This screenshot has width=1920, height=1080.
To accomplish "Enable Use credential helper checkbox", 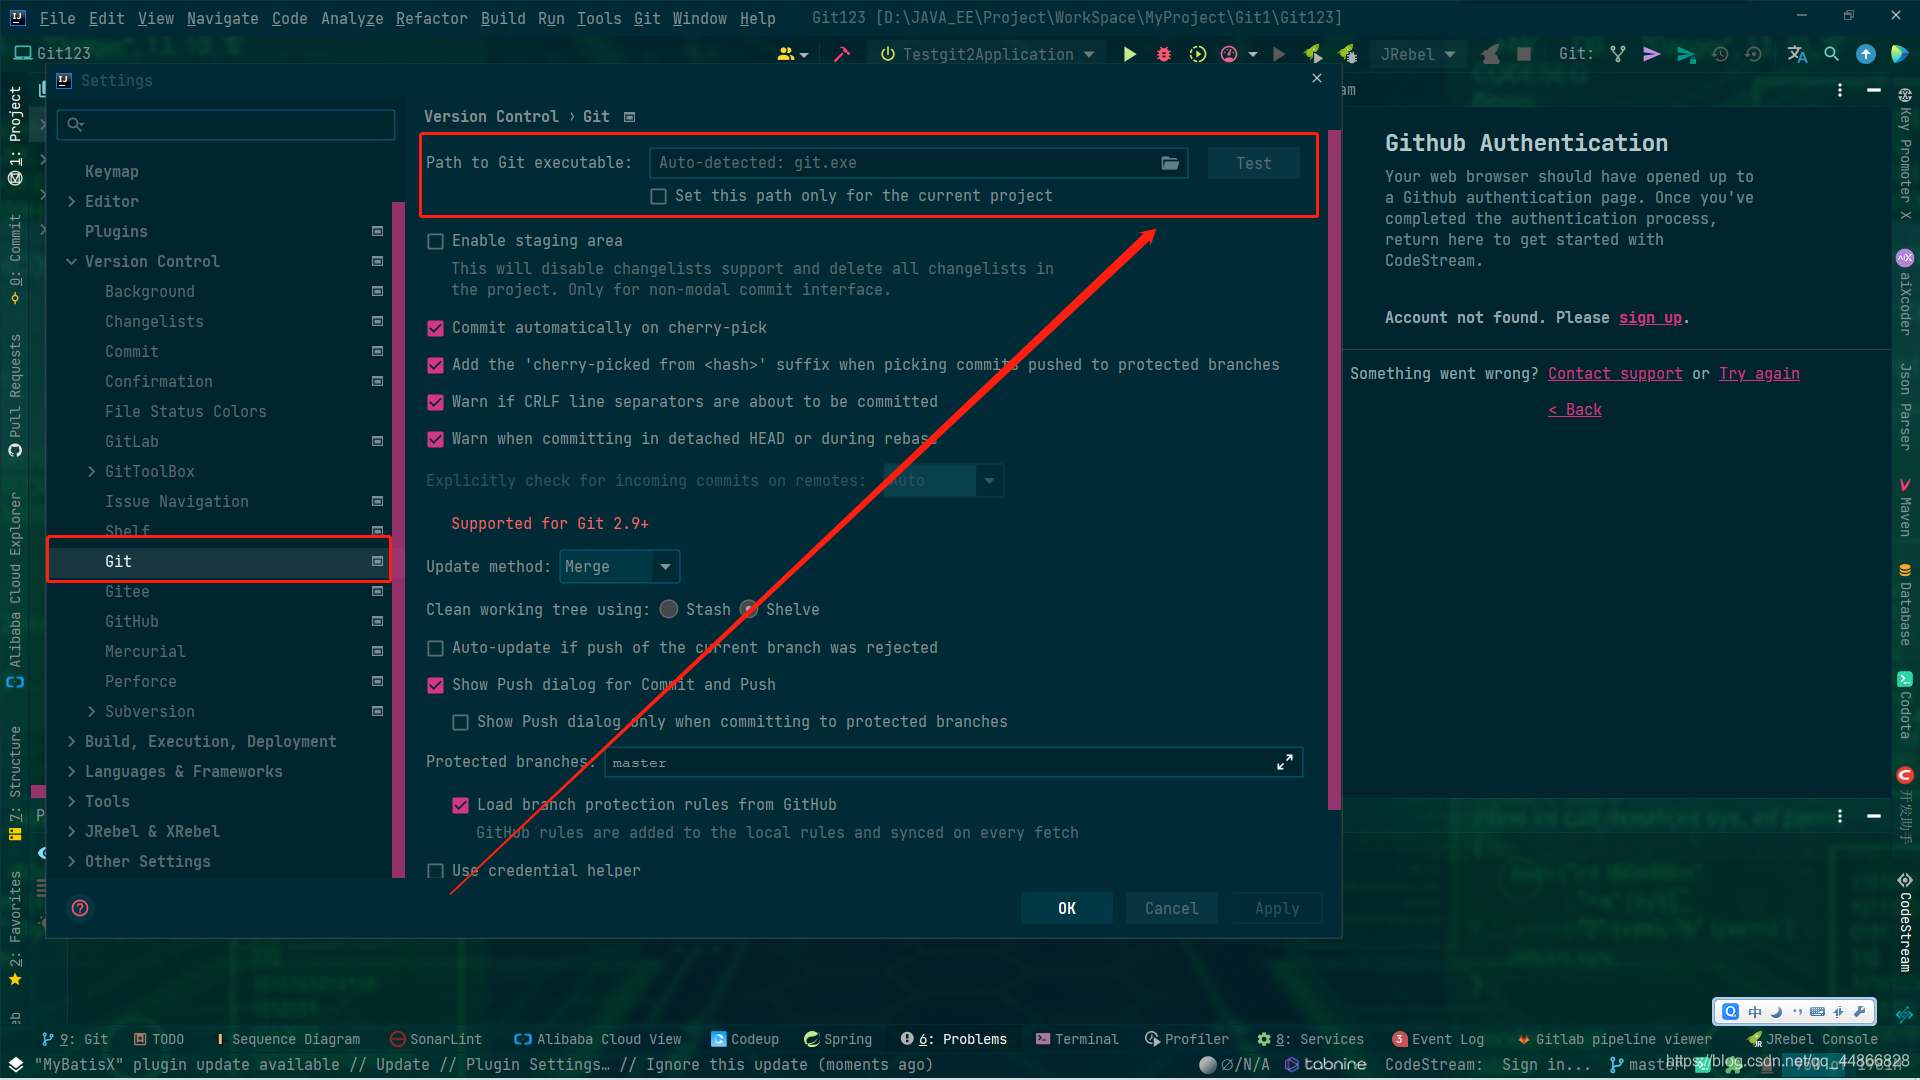I will click(x=435, y=870).
